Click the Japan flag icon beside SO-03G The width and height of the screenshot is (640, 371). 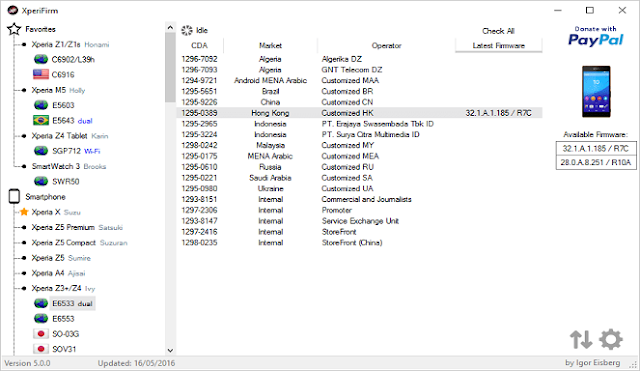(41, 334)
